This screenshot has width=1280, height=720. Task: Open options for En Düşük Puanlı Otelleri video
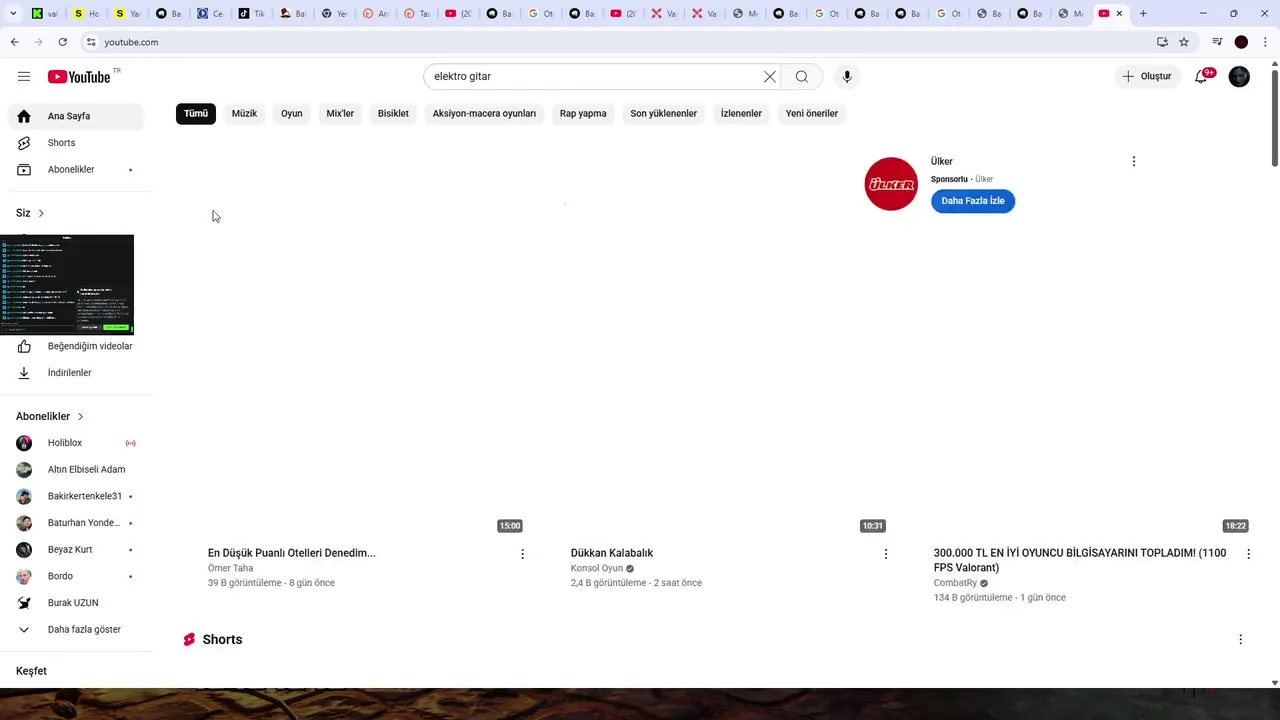pos(522,553)
